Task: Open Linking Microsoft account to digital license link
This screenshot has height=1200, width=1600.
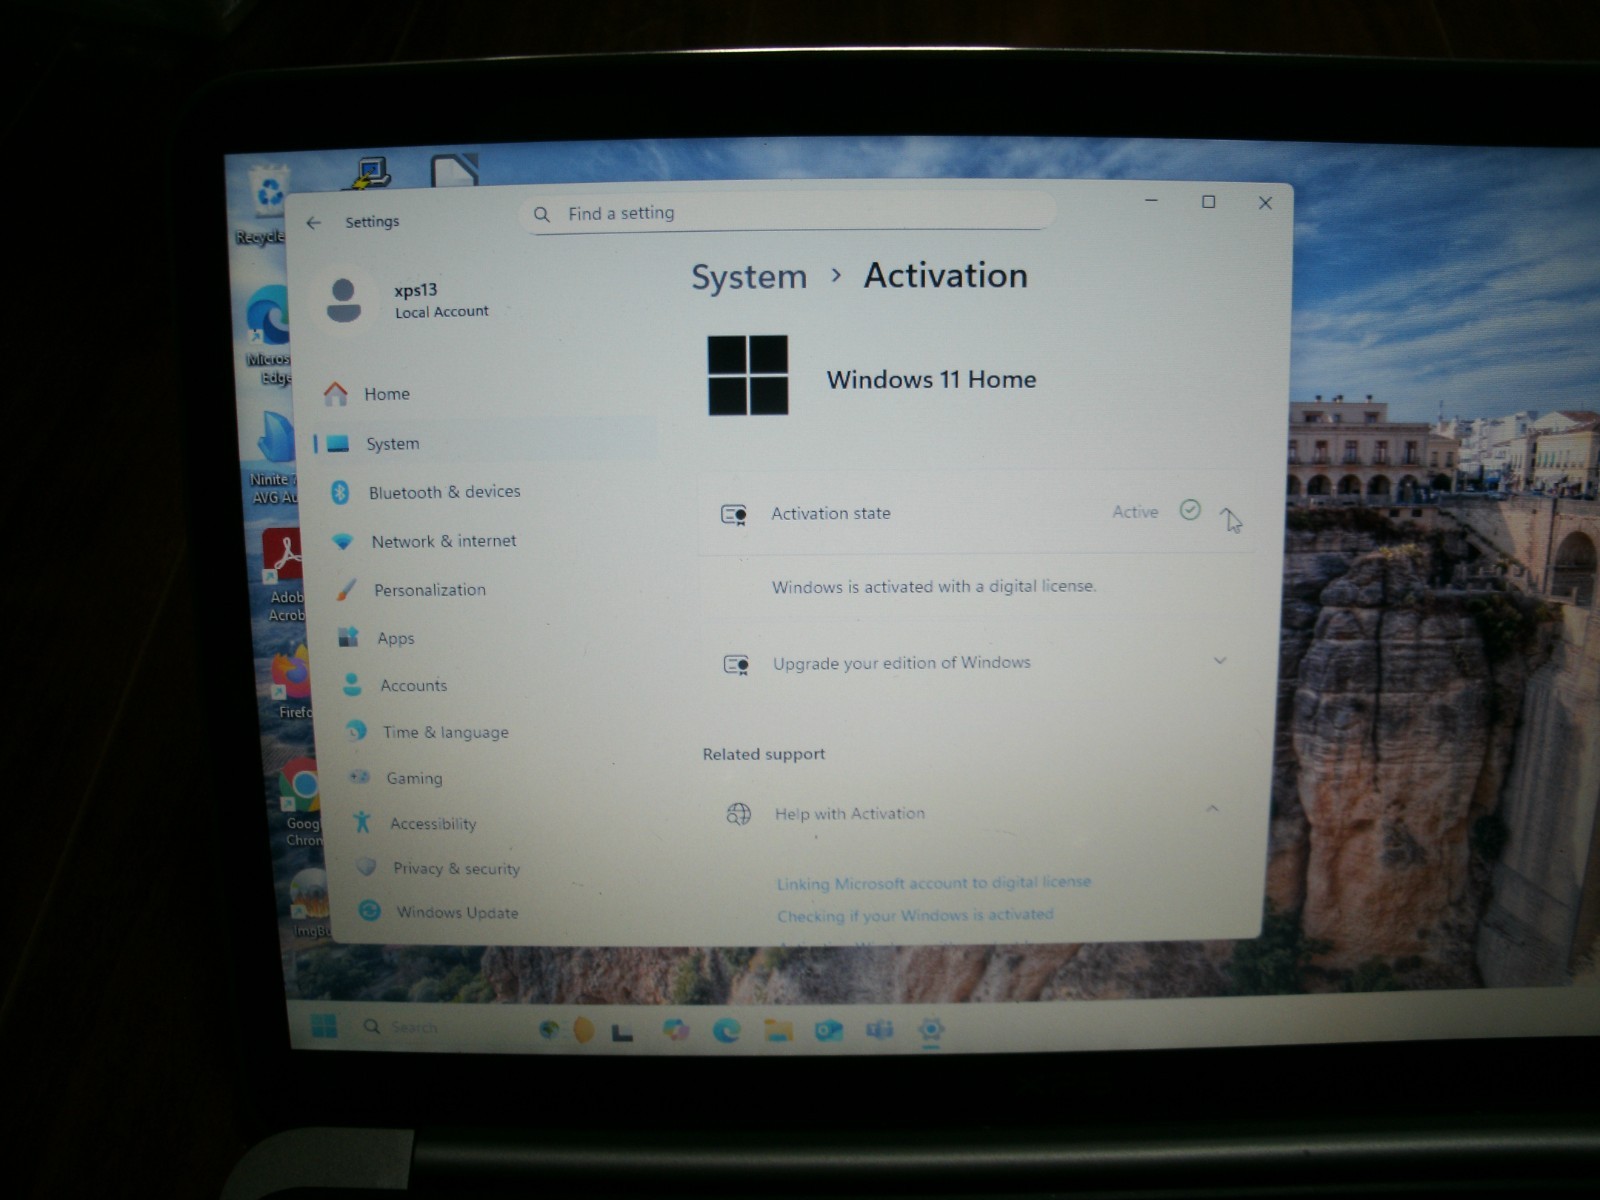Action: click(x=934, y=883)
